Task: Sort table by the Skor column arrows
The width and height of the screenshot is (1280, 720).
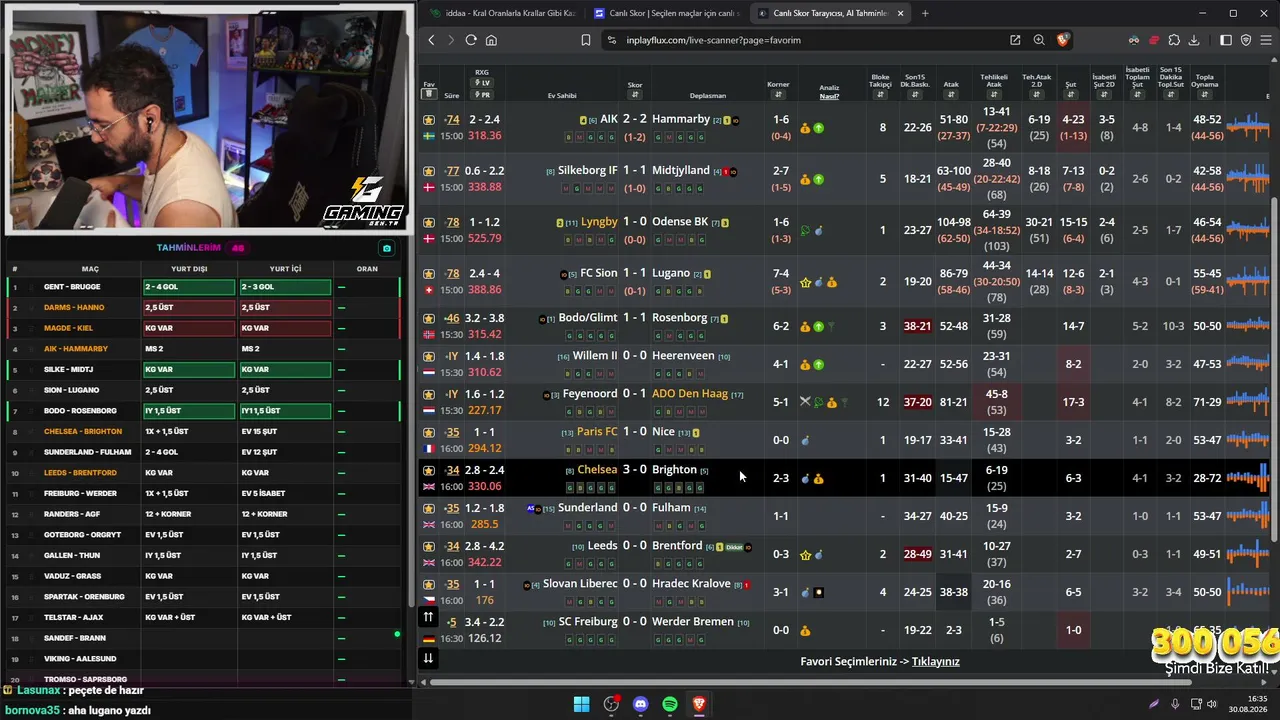Action: [x=635, y=95]
